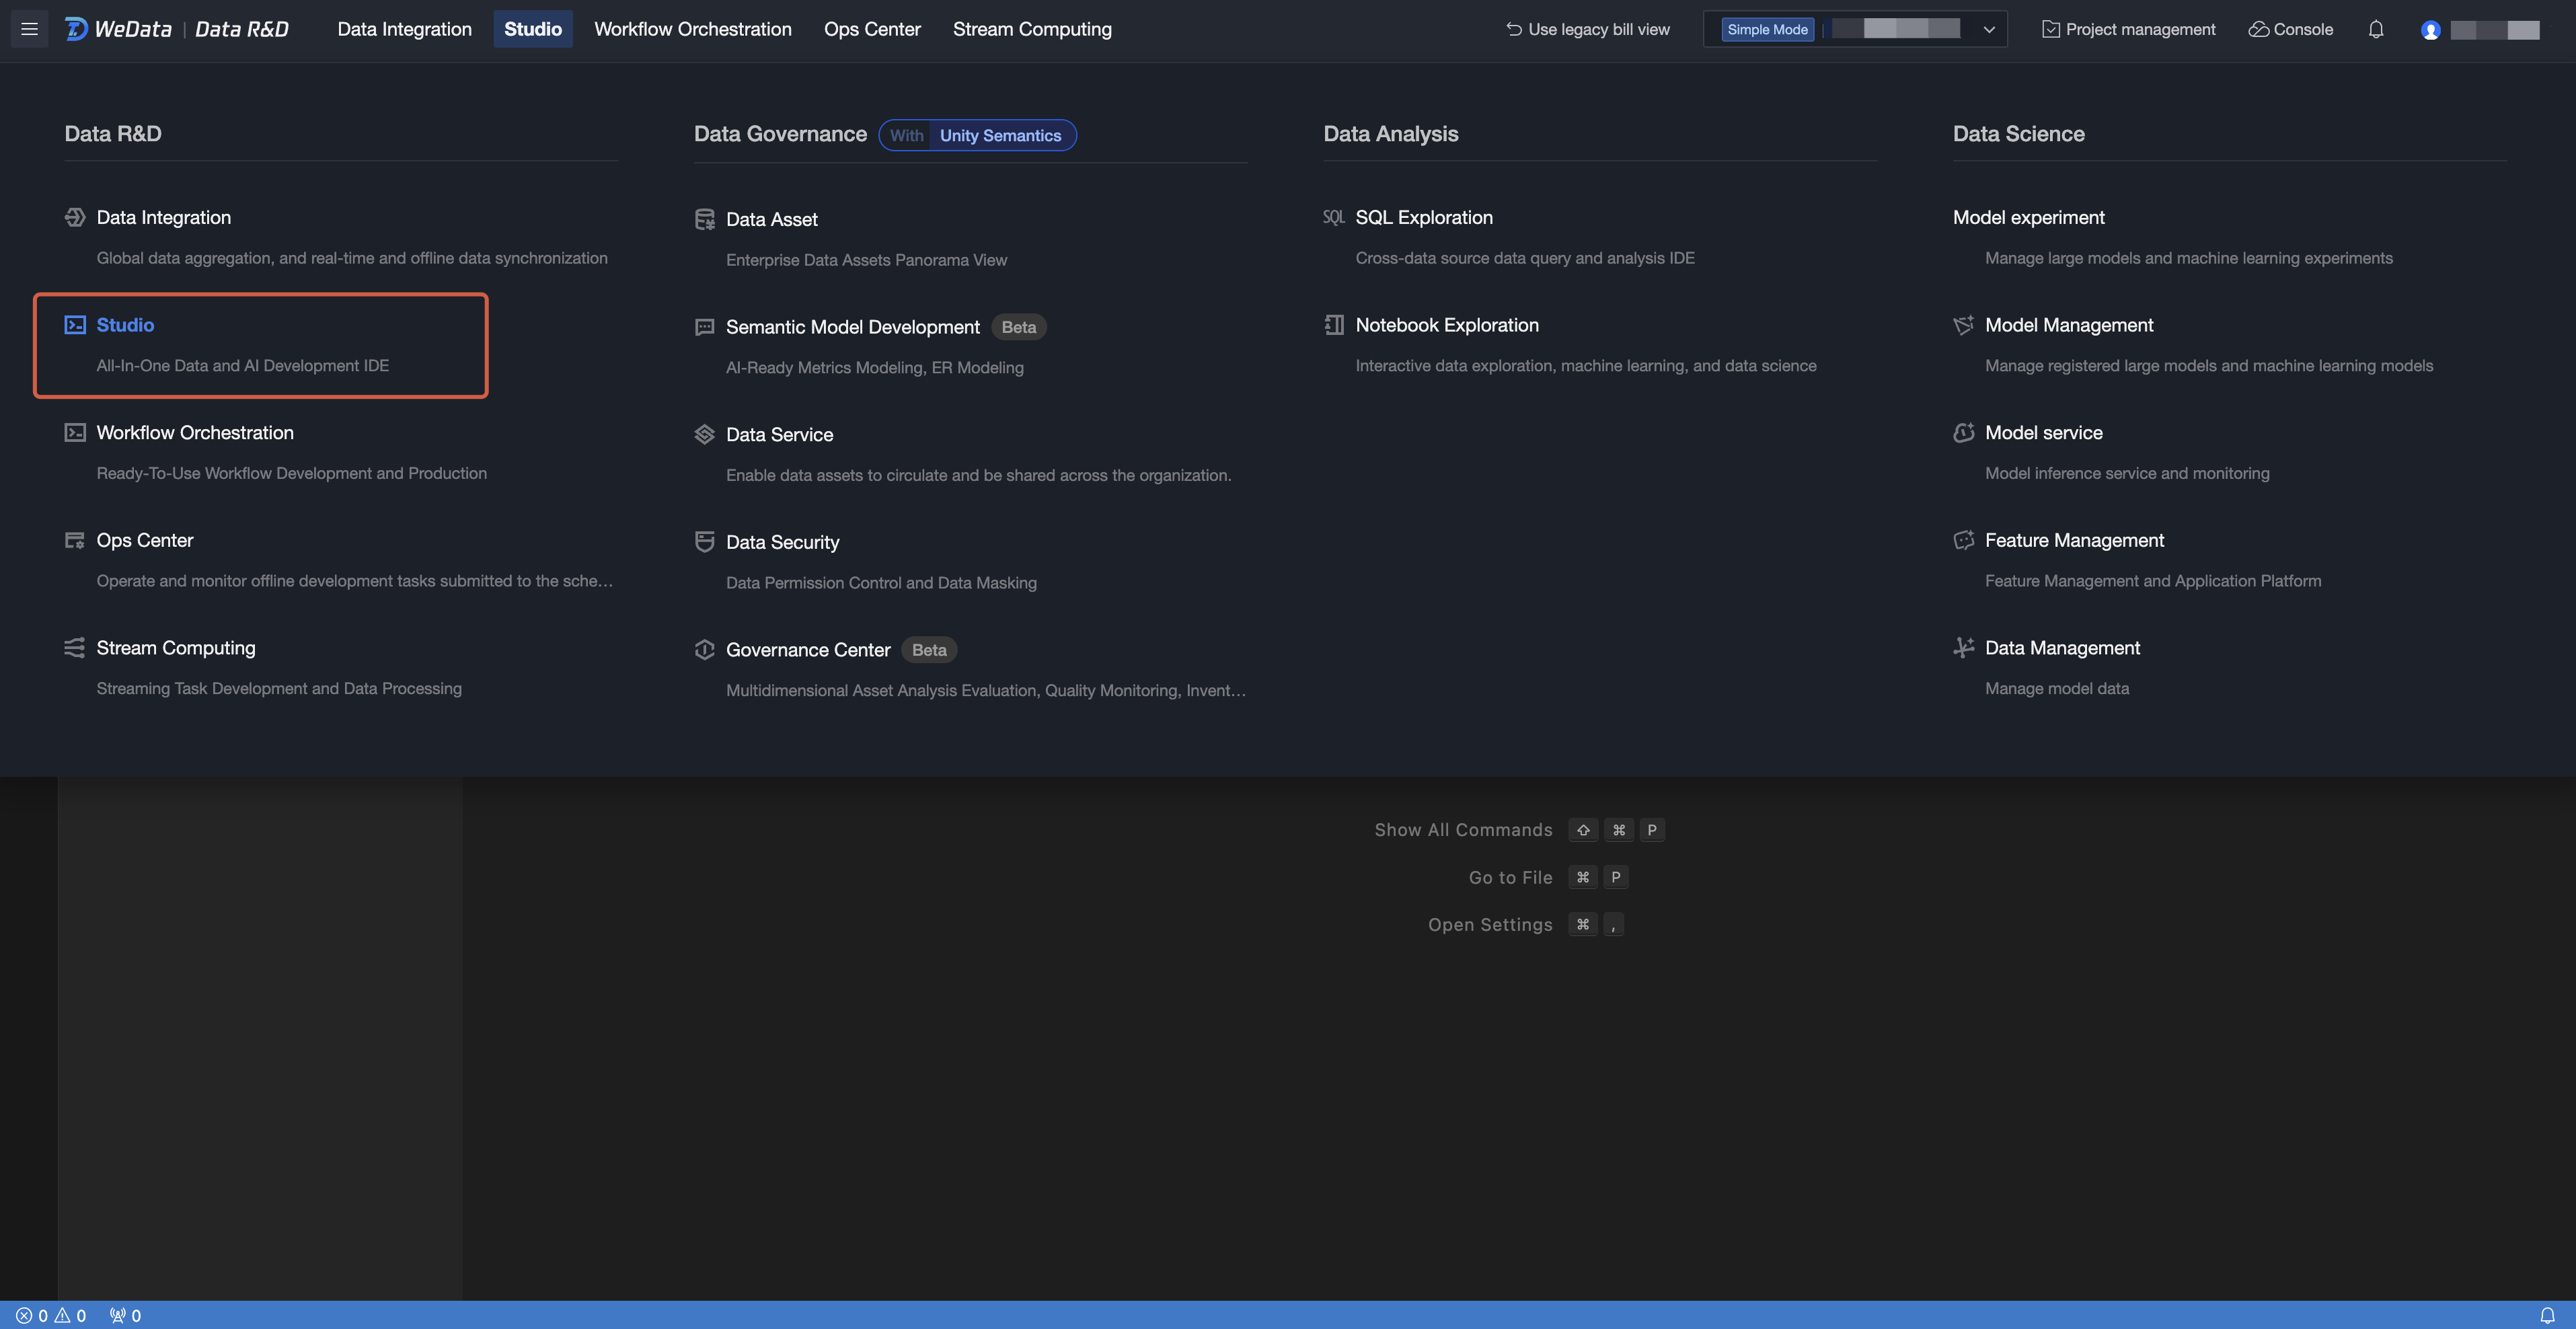Open the Workflow Orchestration top tab
This screenshot has width=2576, height=1329.
pos(692,29)
